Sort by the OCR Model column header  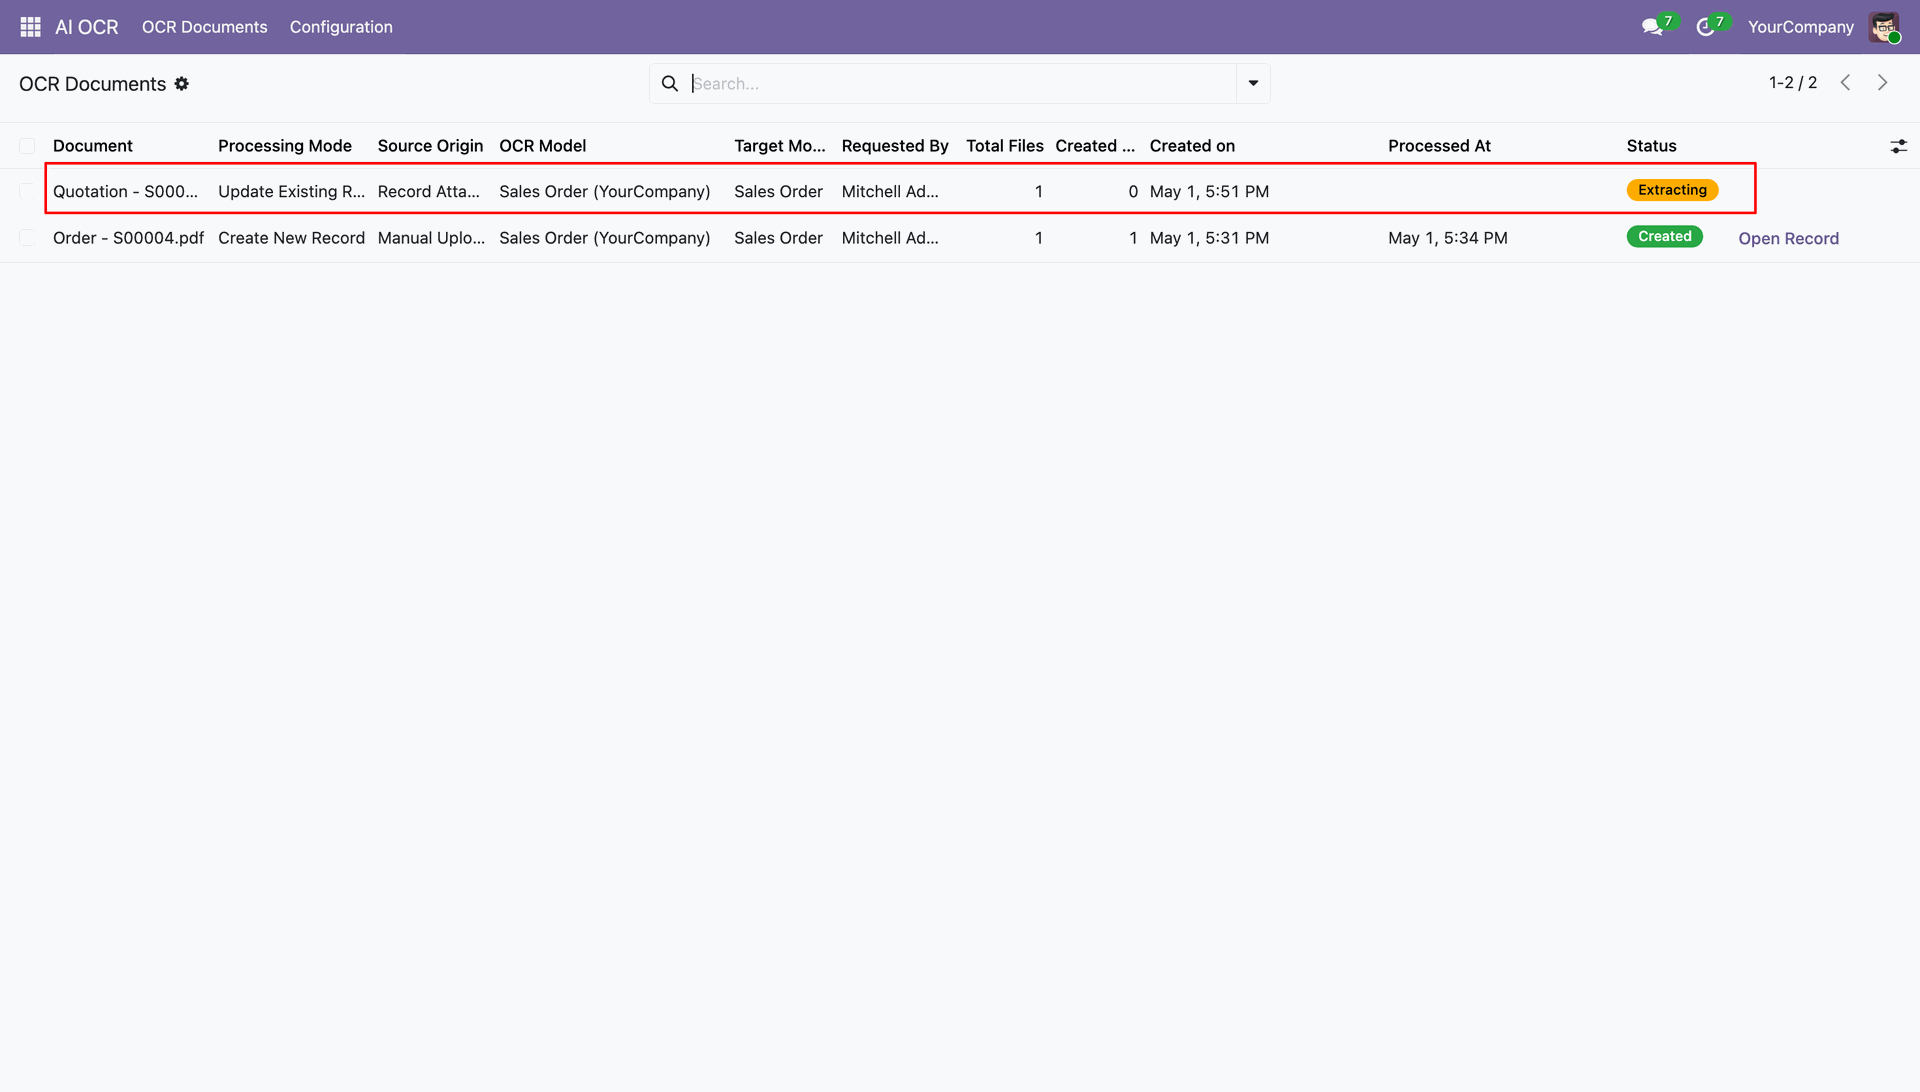coord(543,146)
